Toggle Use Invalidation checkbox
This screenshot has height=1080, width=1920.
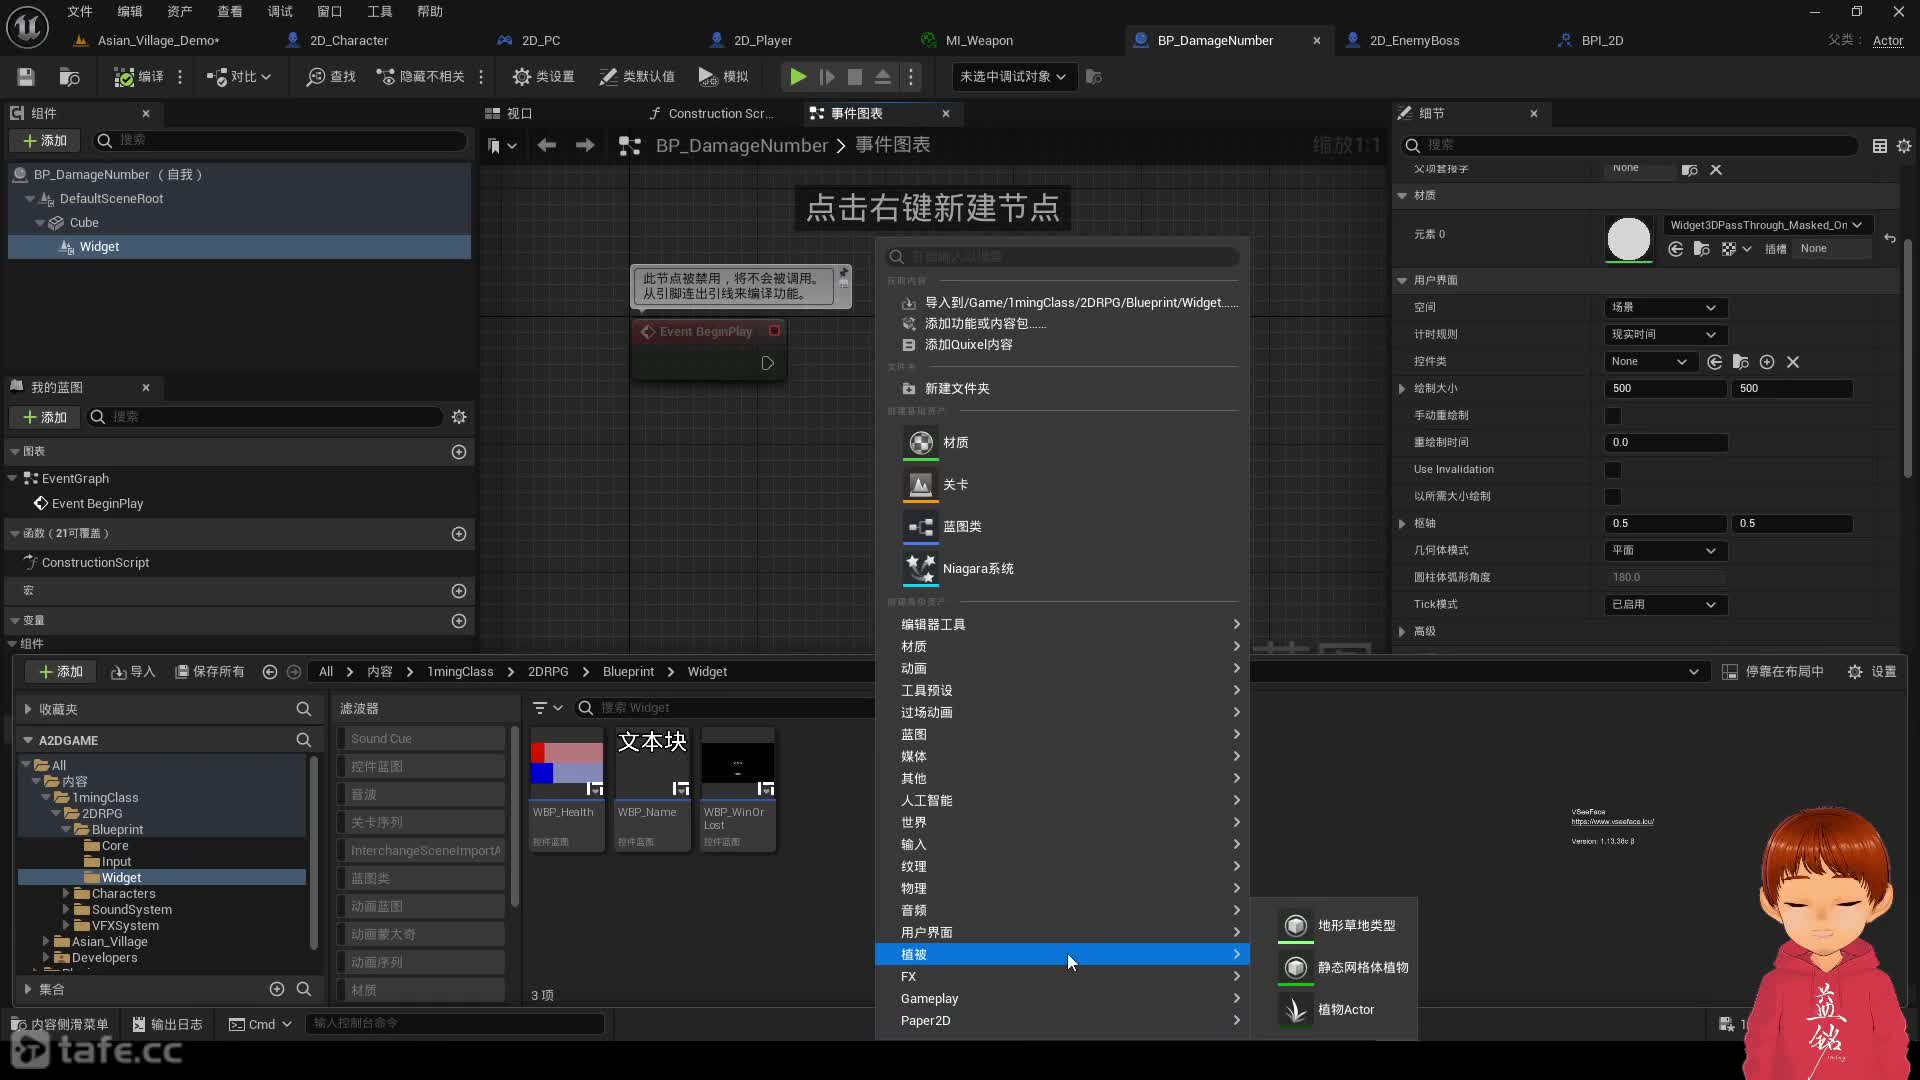click(1613, 470)
